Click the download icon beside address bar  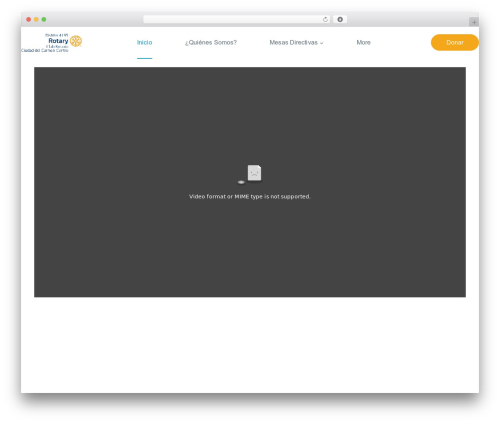point(340,19)
